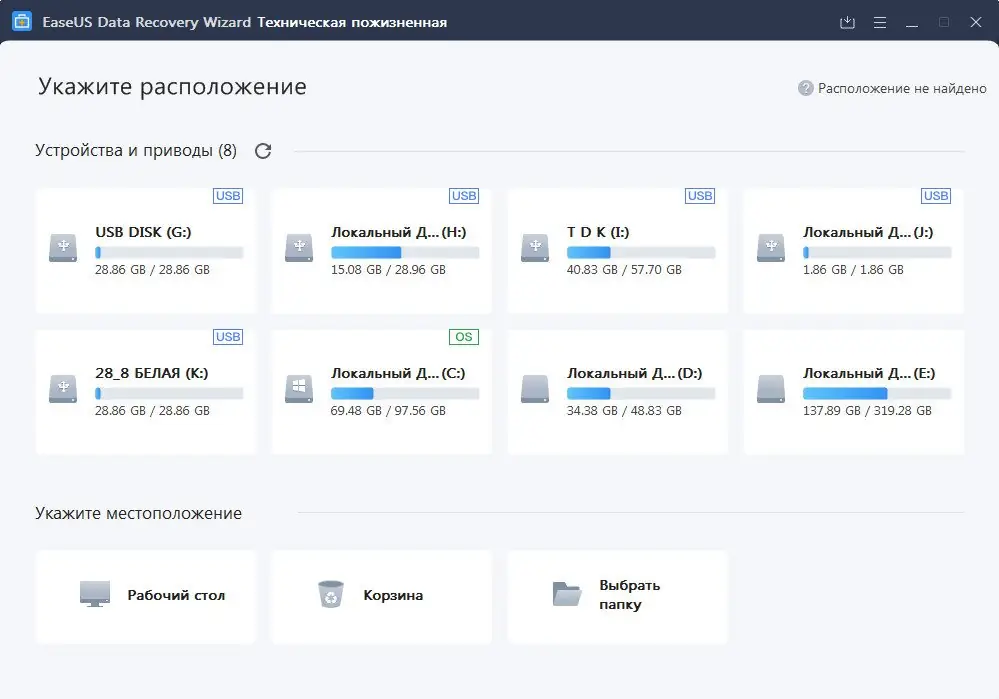Click the Windows OS disk icon on drive C:

(x=297, y=391)
